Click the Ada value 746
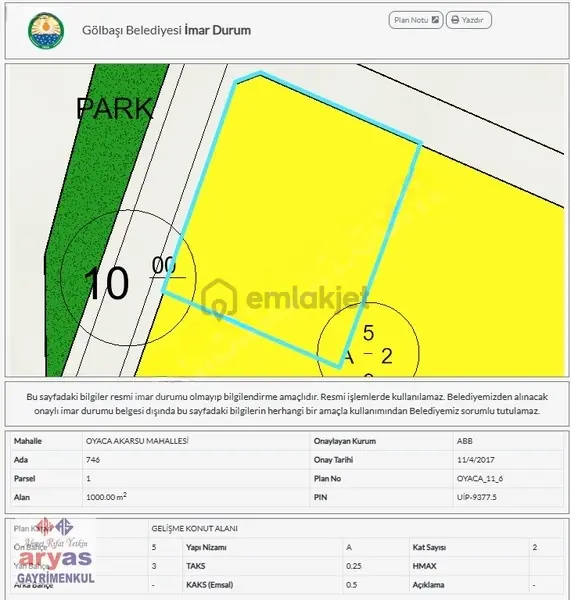 click(93, 460)
